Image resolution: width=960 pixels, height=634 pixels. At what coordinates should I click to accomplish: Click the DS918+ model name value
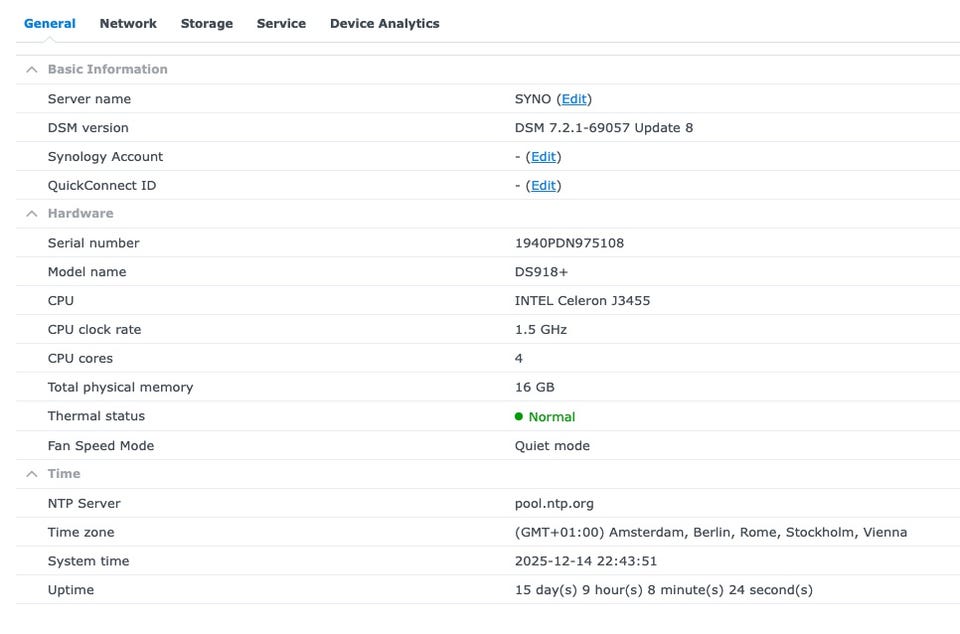click(541, 272)
